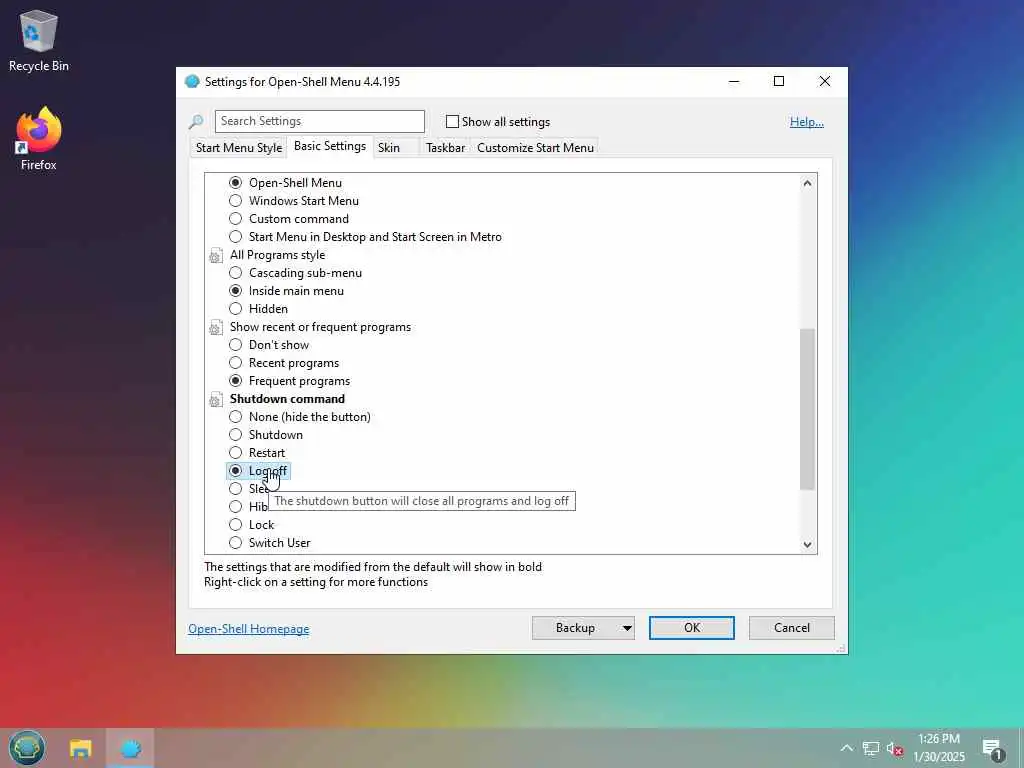Click the Cancel button
Screen dimensions: 1024x768
[792, 628]
